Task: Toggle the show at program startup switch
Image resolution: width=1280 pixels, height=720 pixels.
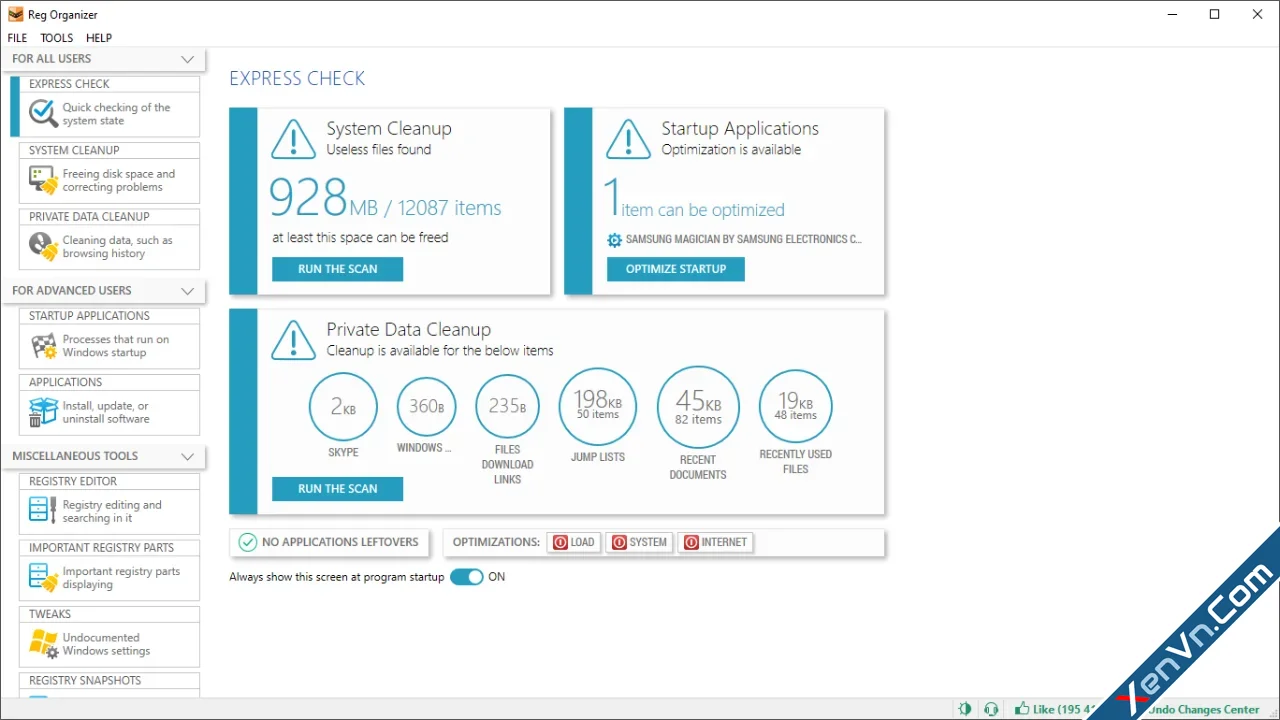Action: tap(467, 577)
